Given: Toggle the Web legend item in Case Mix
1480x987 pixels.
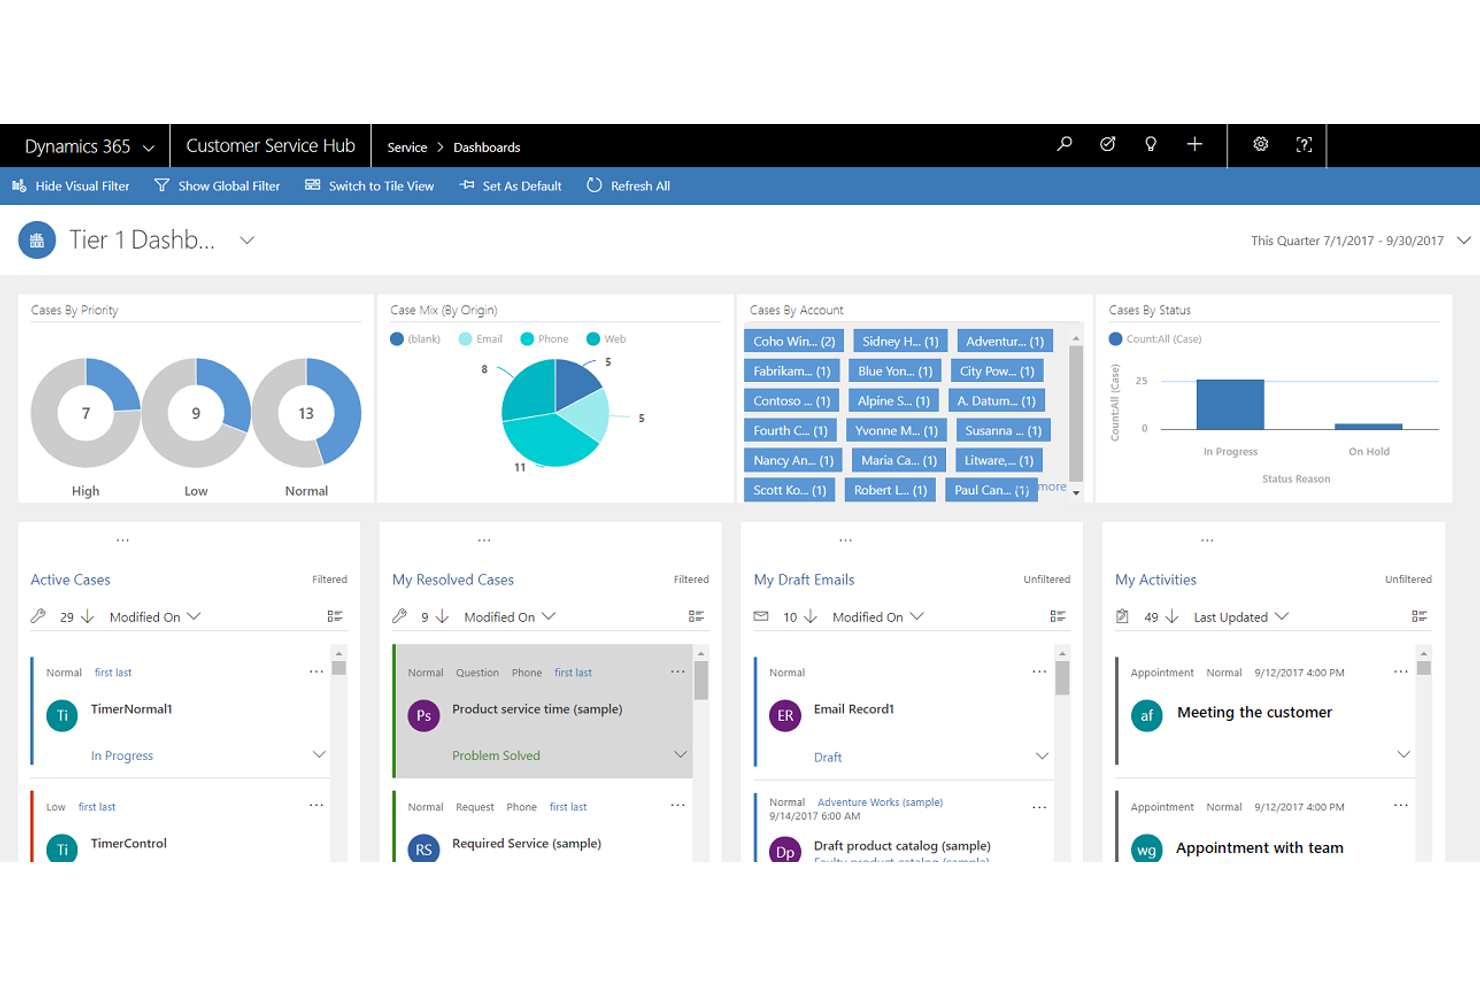Looking at the screenshot, I should [606, 339].
